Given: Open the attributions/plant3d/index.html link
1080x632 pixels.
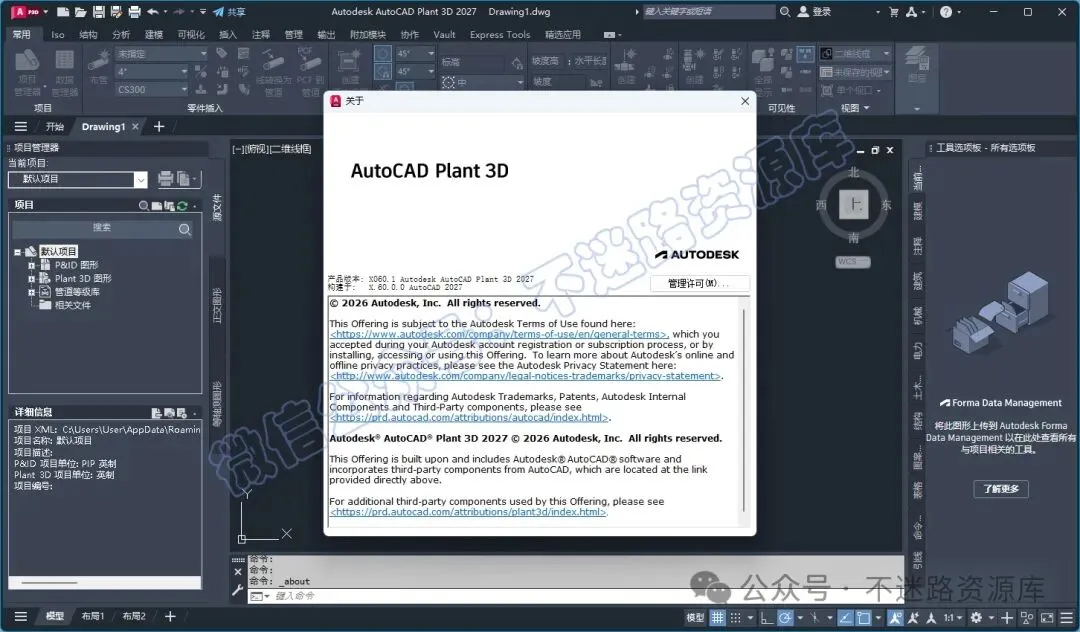Looking at the screenshot, I should click(x=468, y=512).
